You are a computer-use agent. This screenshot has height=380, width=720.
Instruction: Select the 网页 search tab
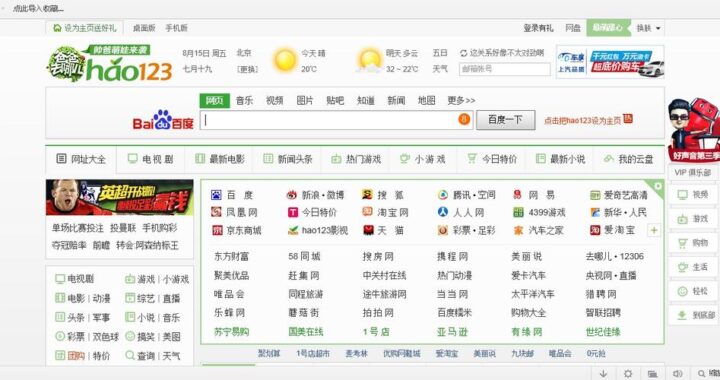(x=214, y=101)
